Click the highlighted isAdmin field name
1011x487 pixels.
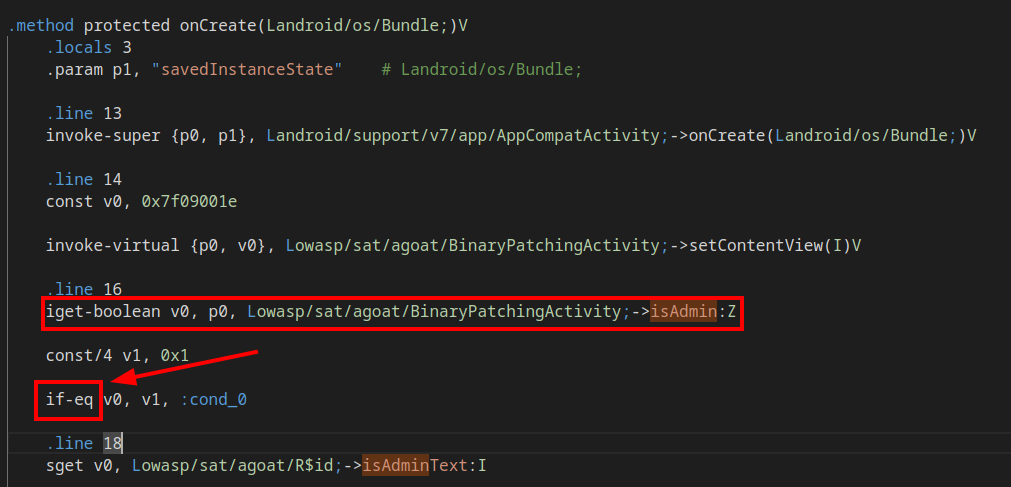tap(685, 312)
